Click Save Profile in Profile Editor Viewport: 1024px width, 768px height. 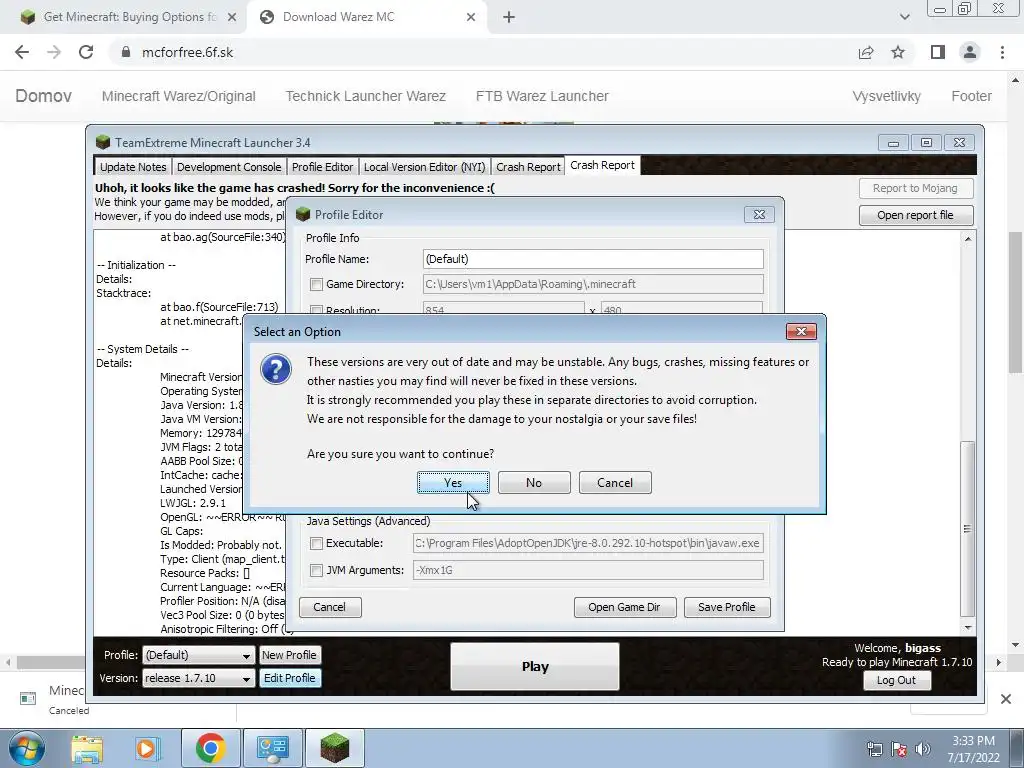727,607
